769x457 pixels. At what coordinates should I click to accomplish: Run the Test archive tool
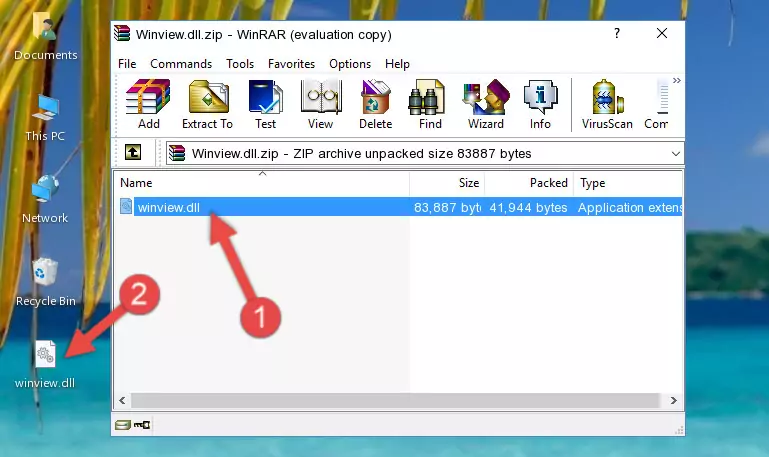[265, 104]
